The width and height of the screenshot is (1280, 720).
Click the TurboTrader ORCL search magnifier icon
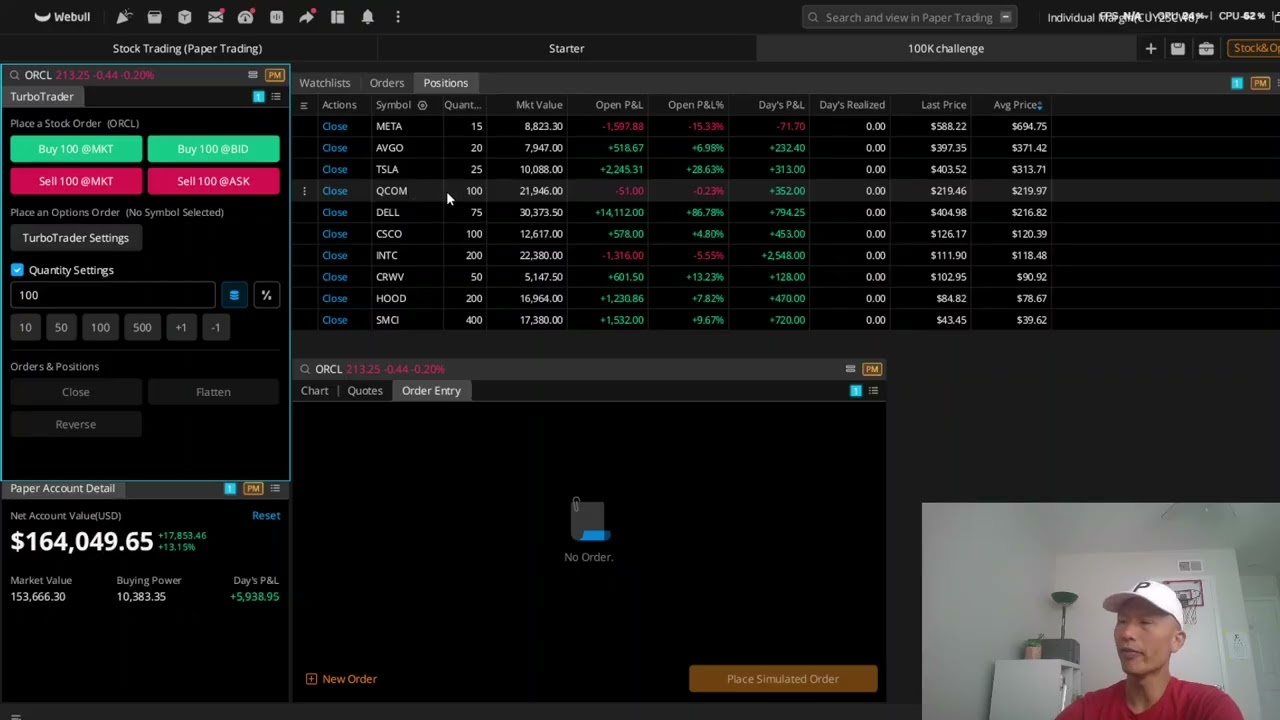(x=15, y=75)
